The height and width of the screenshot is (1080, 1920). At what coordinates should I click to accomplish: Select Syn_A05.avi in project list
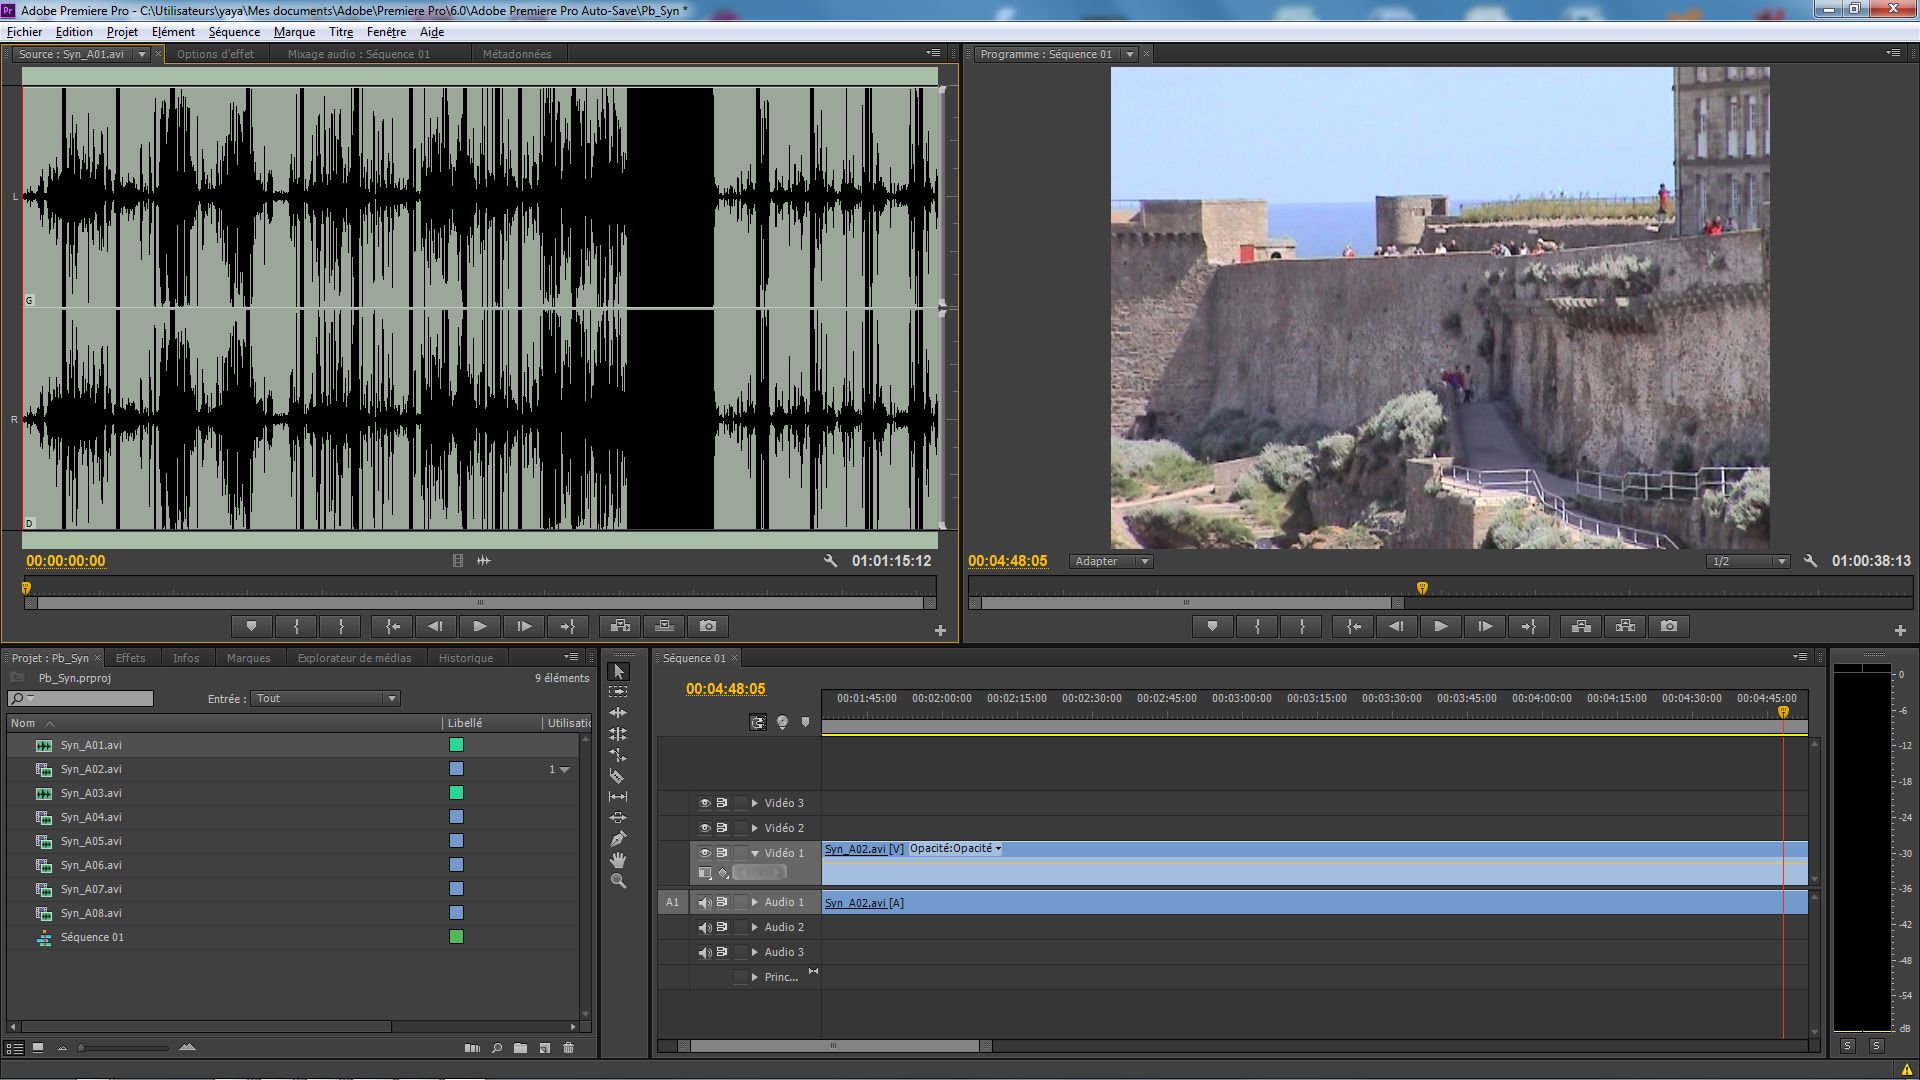[x=91, y=841]
